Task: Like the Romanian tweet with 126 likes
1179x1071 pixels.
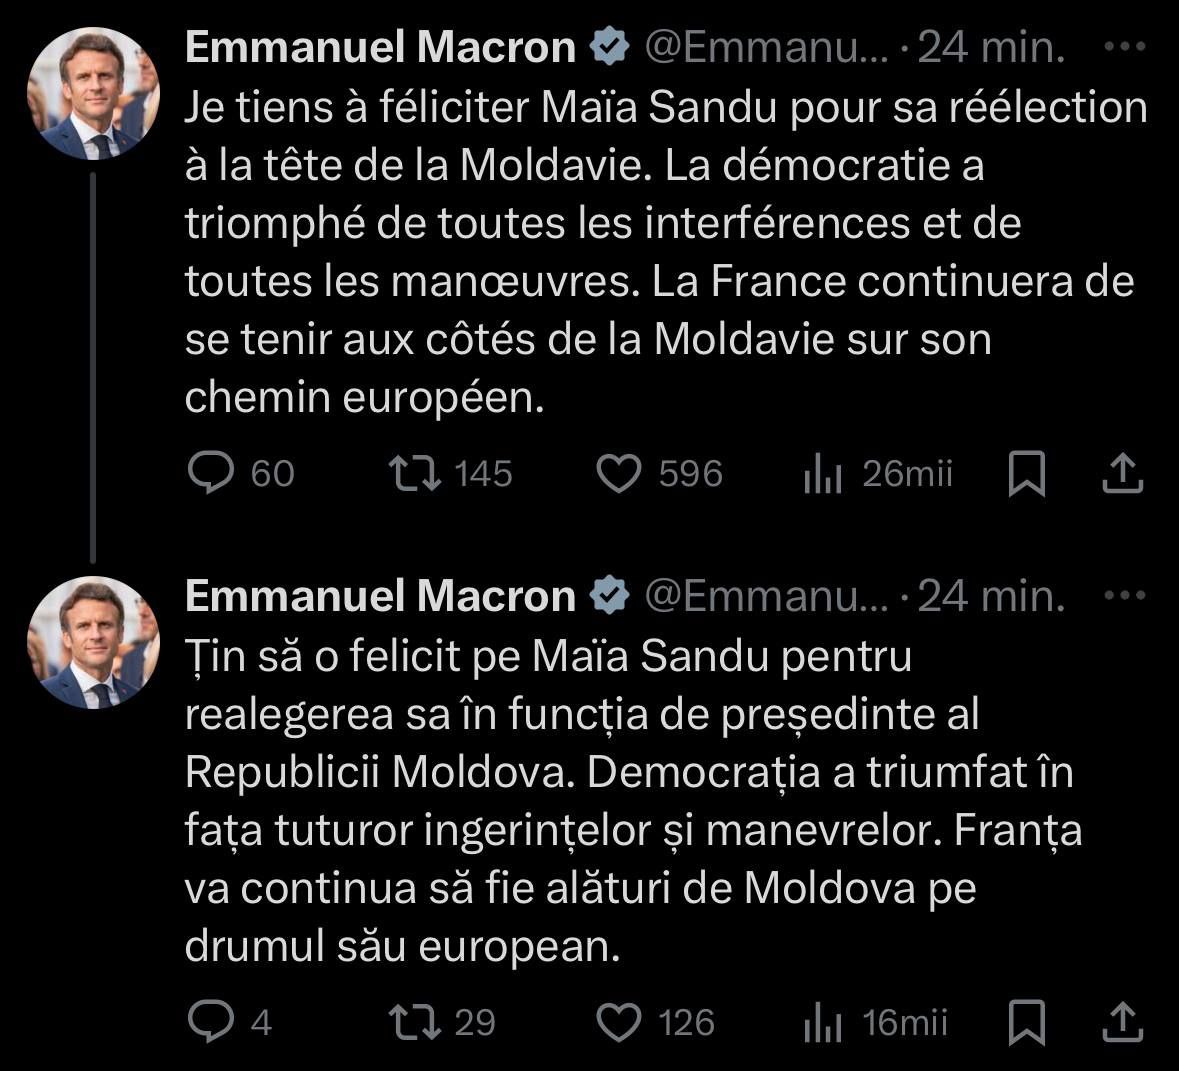Action: pos(619,1022)
